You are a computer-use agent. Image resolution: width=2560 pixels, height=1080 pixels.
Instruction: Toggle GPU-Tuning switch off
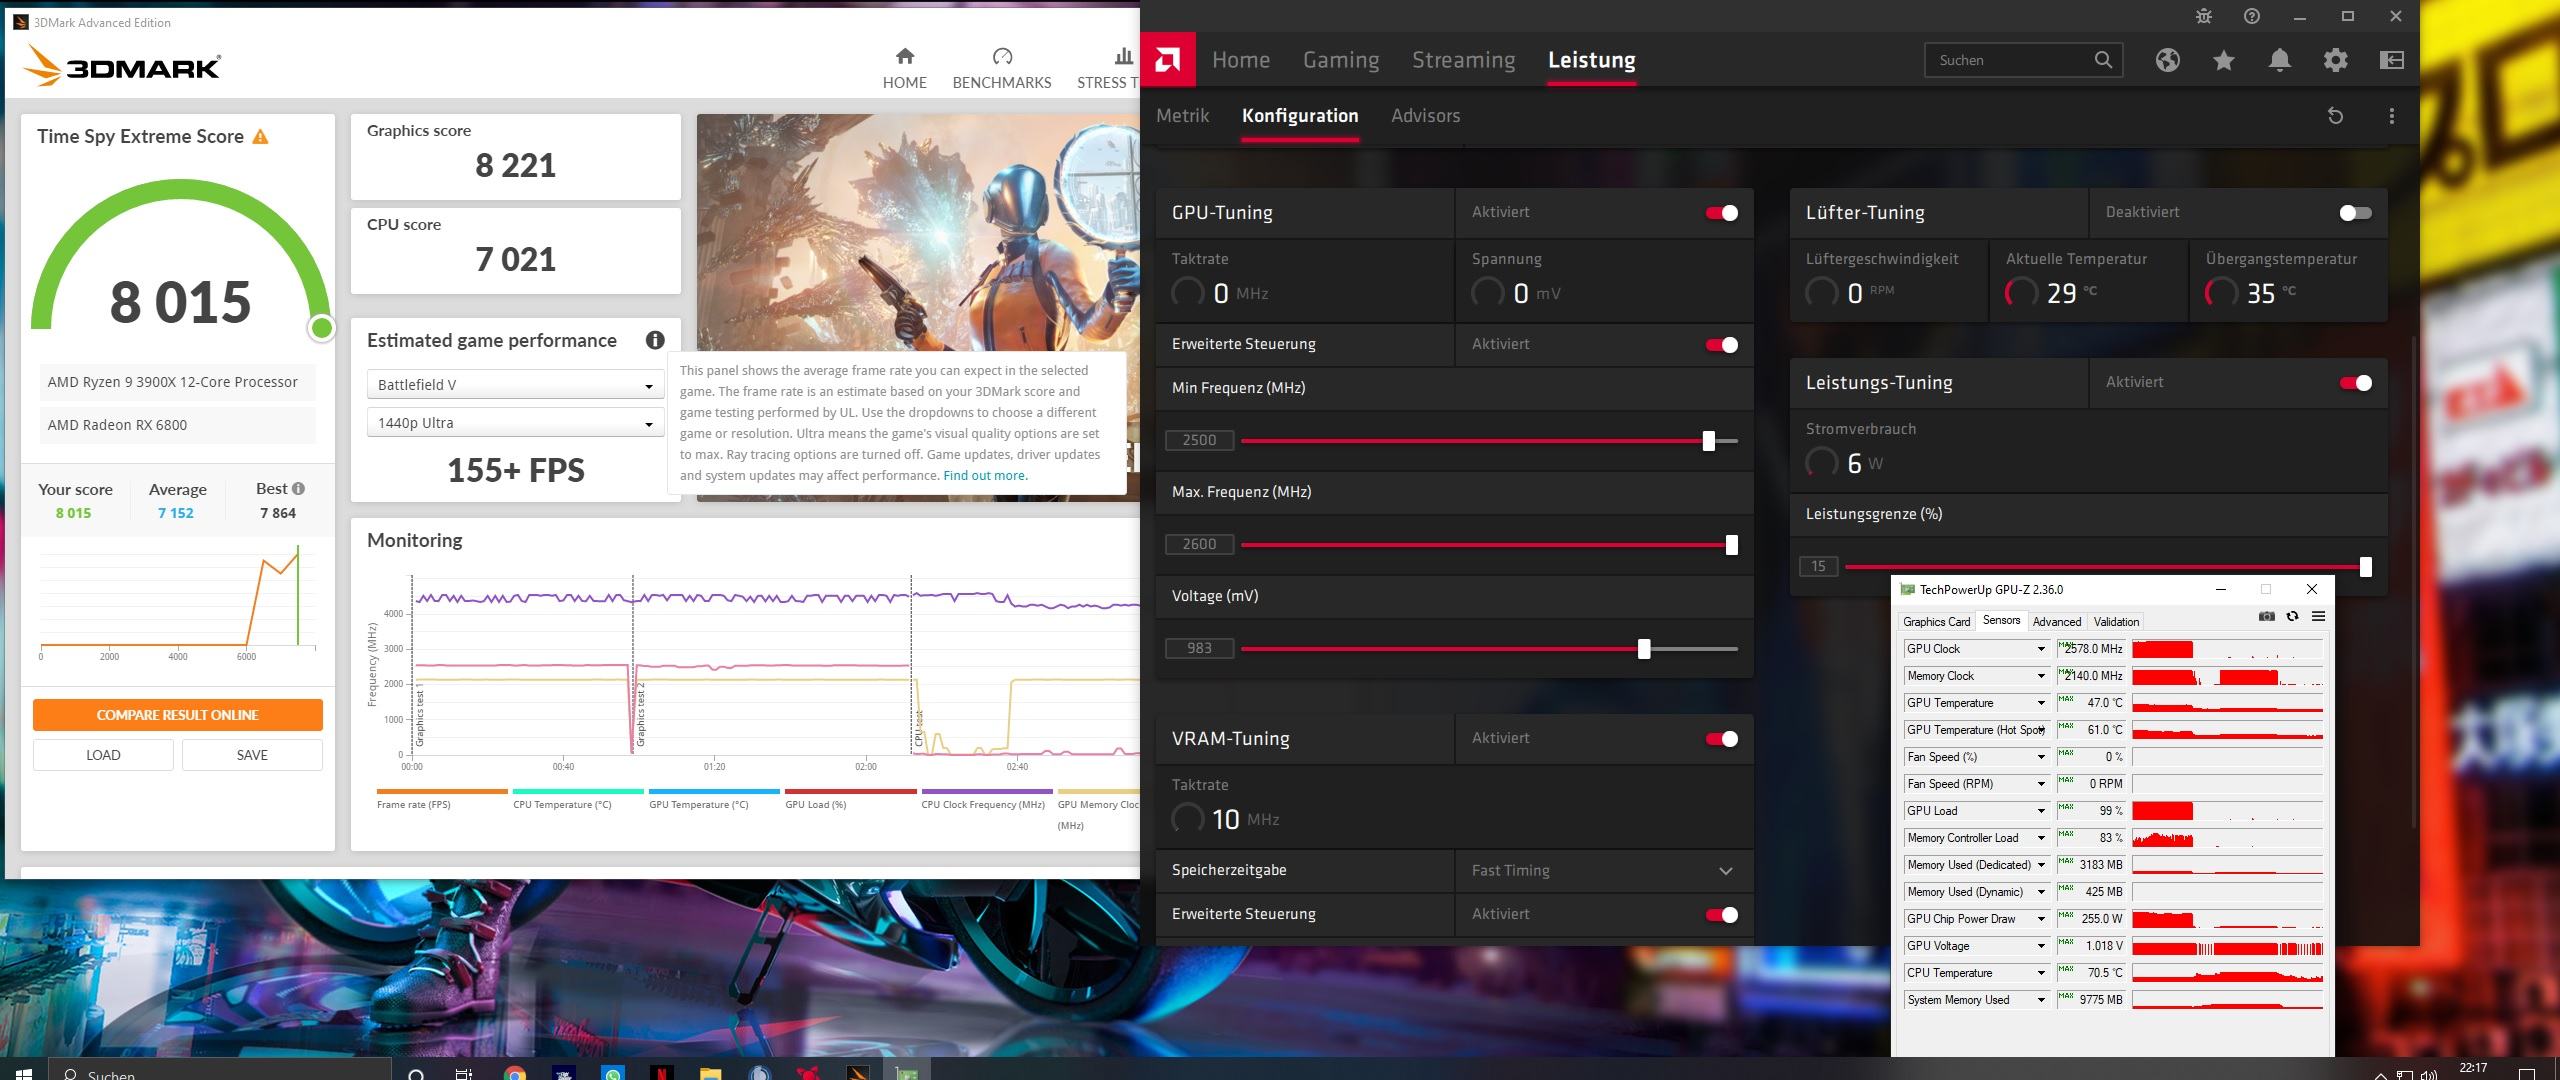[1722, 213]
